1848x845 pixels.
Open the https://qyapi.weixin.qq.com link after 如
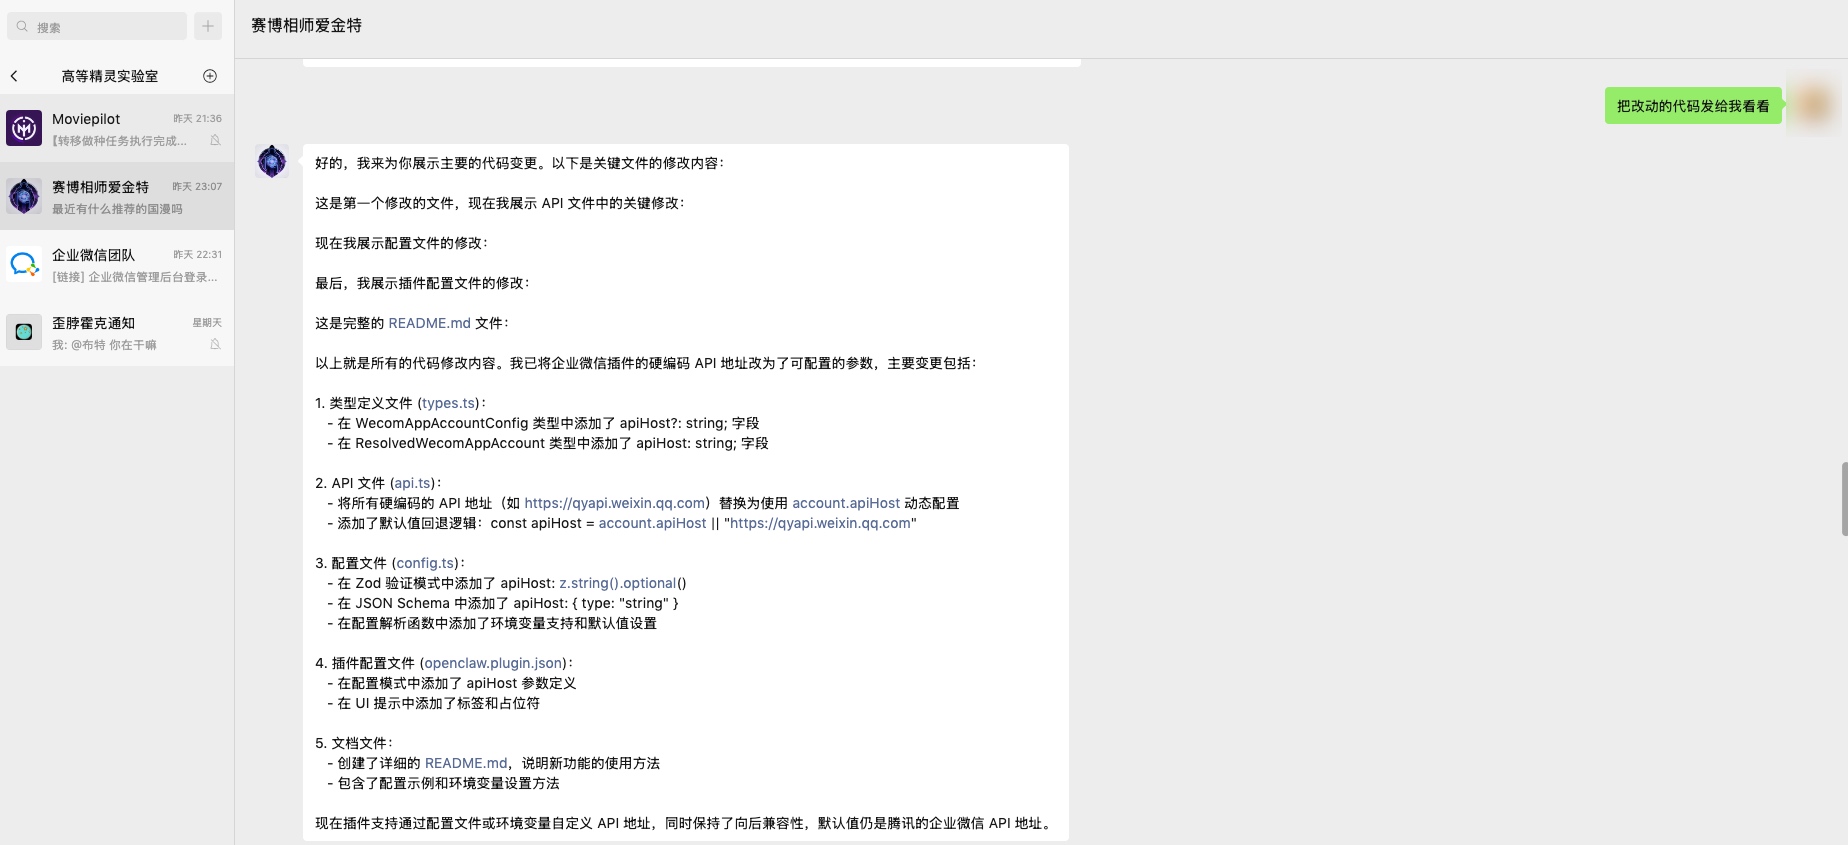click(x=615, y=503)
